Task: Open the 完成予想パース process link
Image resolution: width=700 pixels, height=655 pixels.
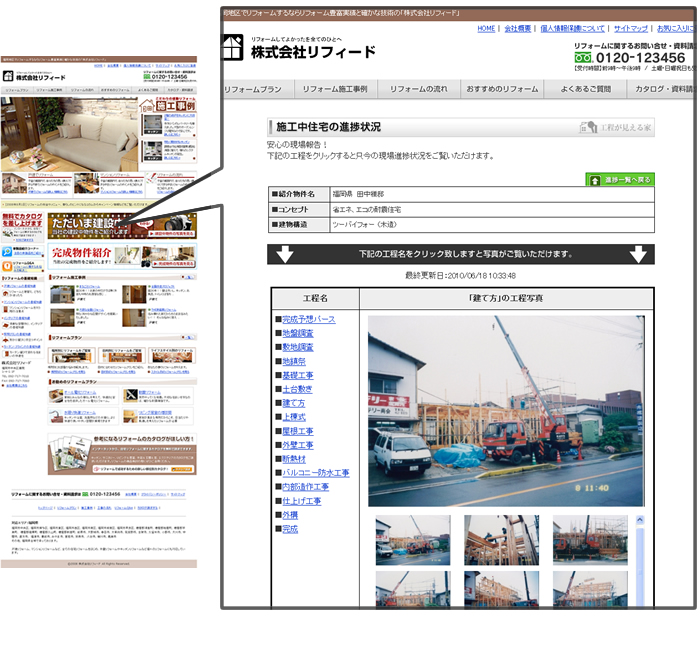Action: click(x=308, y=319)
